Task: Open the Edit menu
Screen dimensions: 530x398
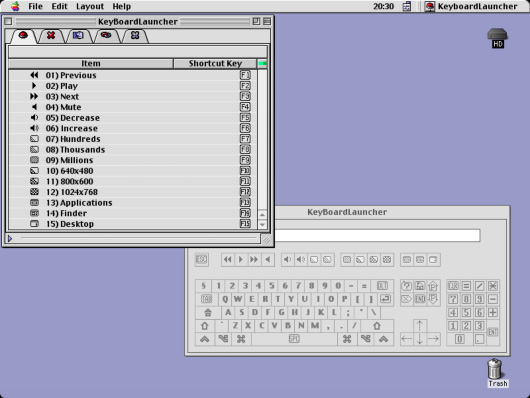Action: point(59,6)
